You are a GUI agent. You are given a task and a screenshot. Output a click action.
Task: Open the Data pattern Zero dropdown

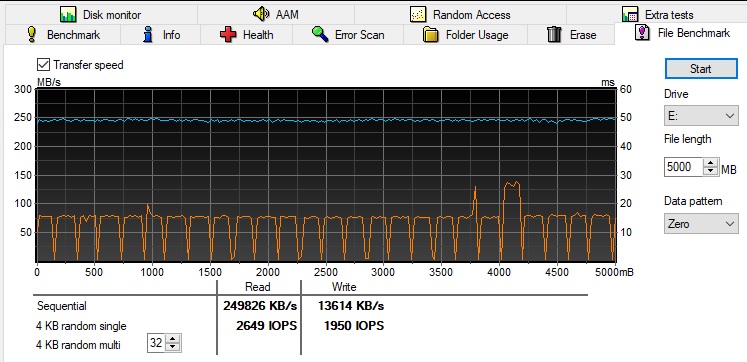pyautogui.click(x=701, y=223)
